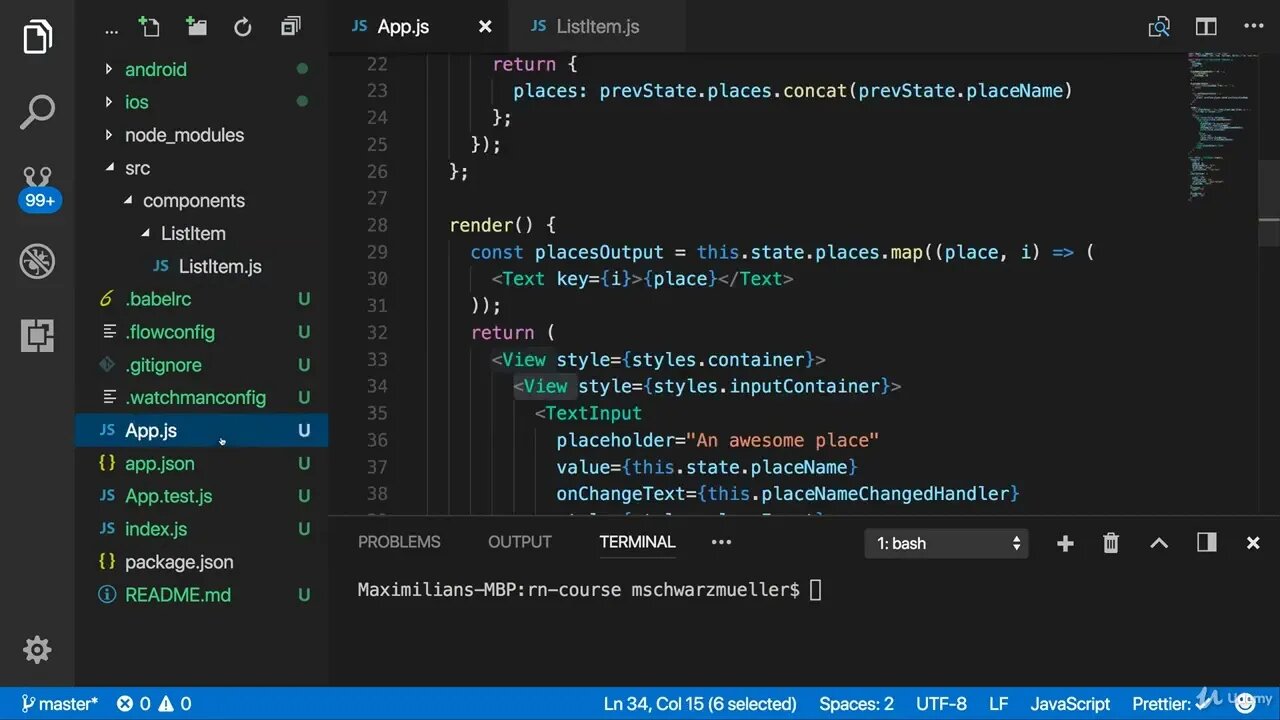Show more panel tabs via ellipsis

[x=721, y=542]
